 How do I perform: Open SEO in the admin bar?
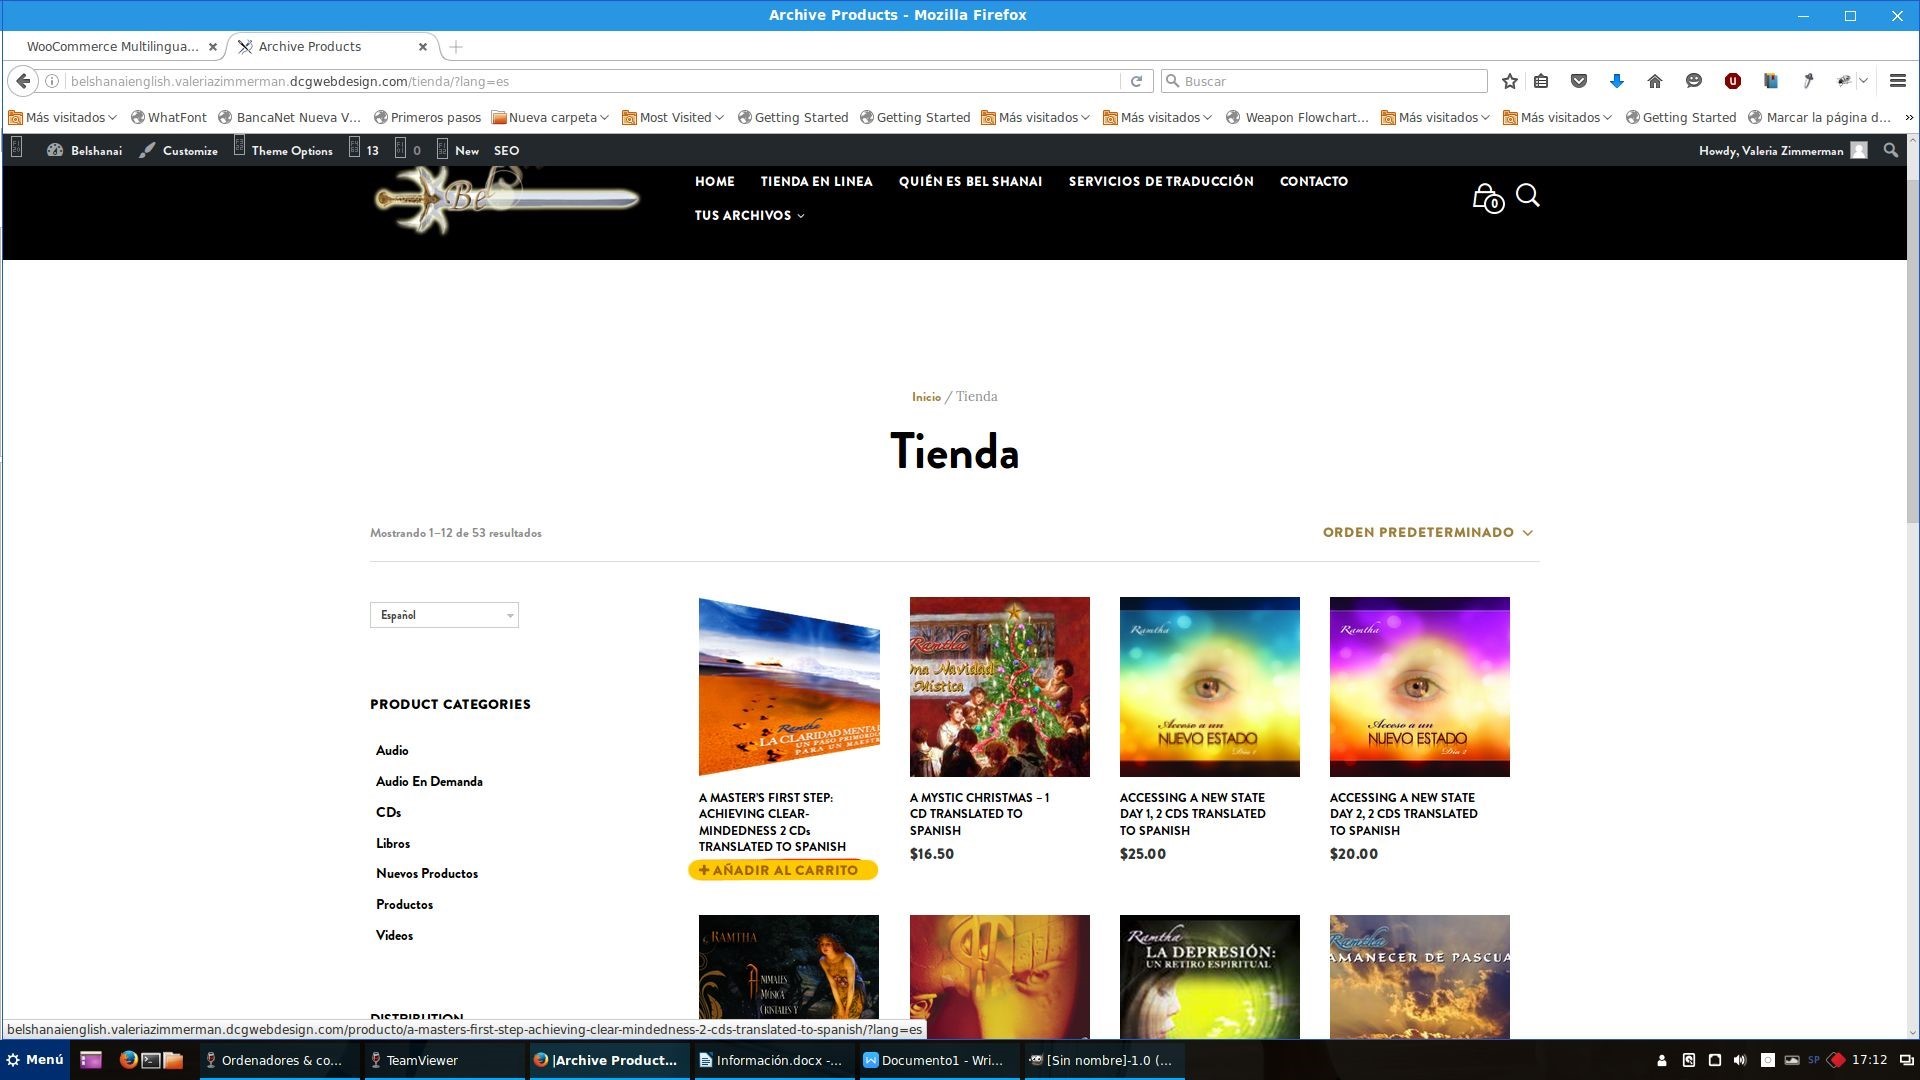(506, 150)
